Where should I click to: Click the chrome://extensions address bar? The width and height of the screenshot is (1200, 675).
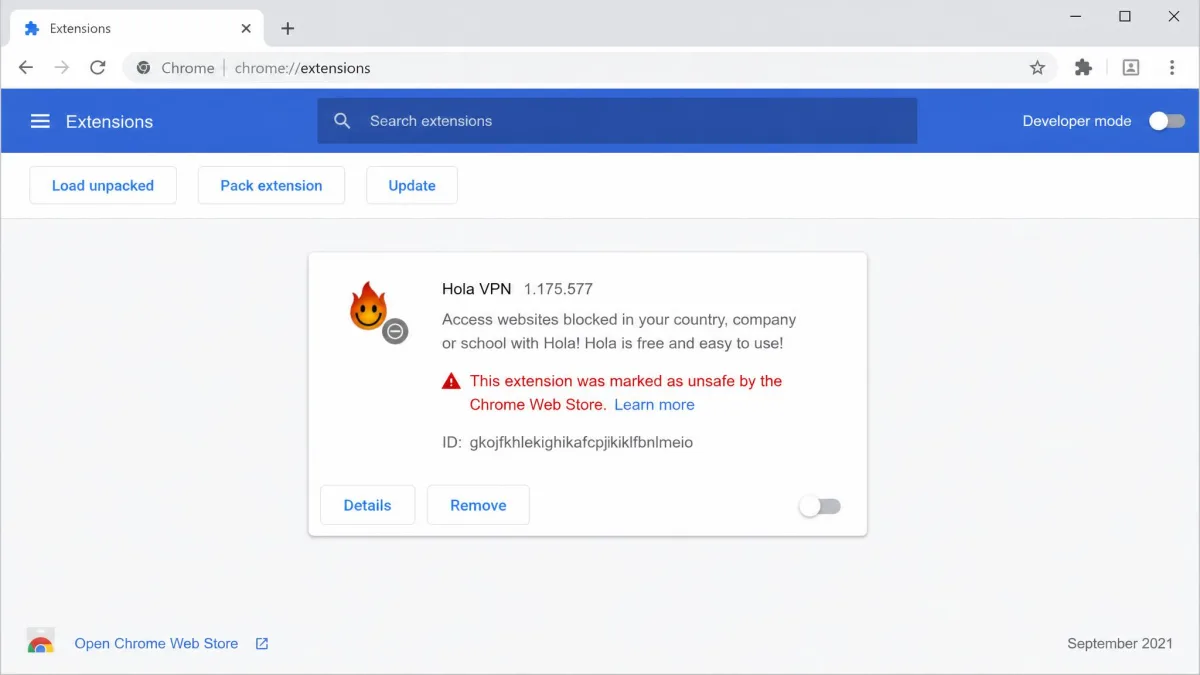pyautogui.click(x=590, y=68)
